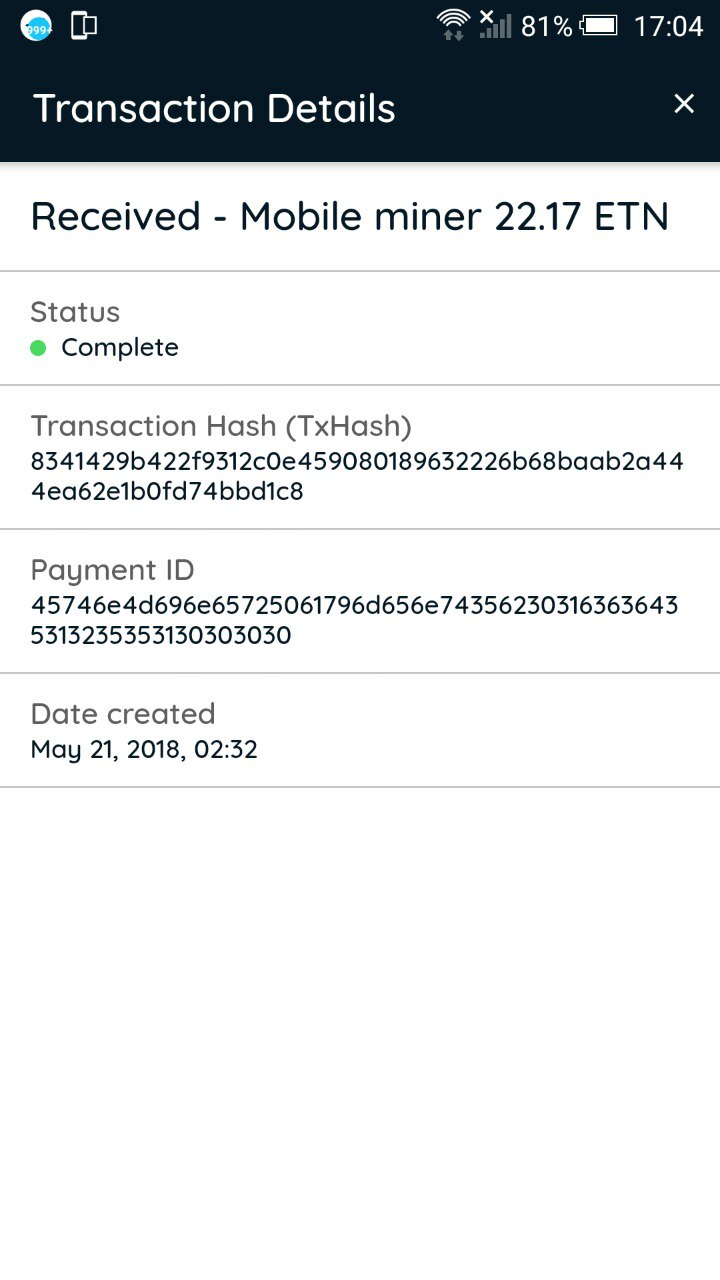
Task: Tap the battery icon
Action: (x=600, y=26)
